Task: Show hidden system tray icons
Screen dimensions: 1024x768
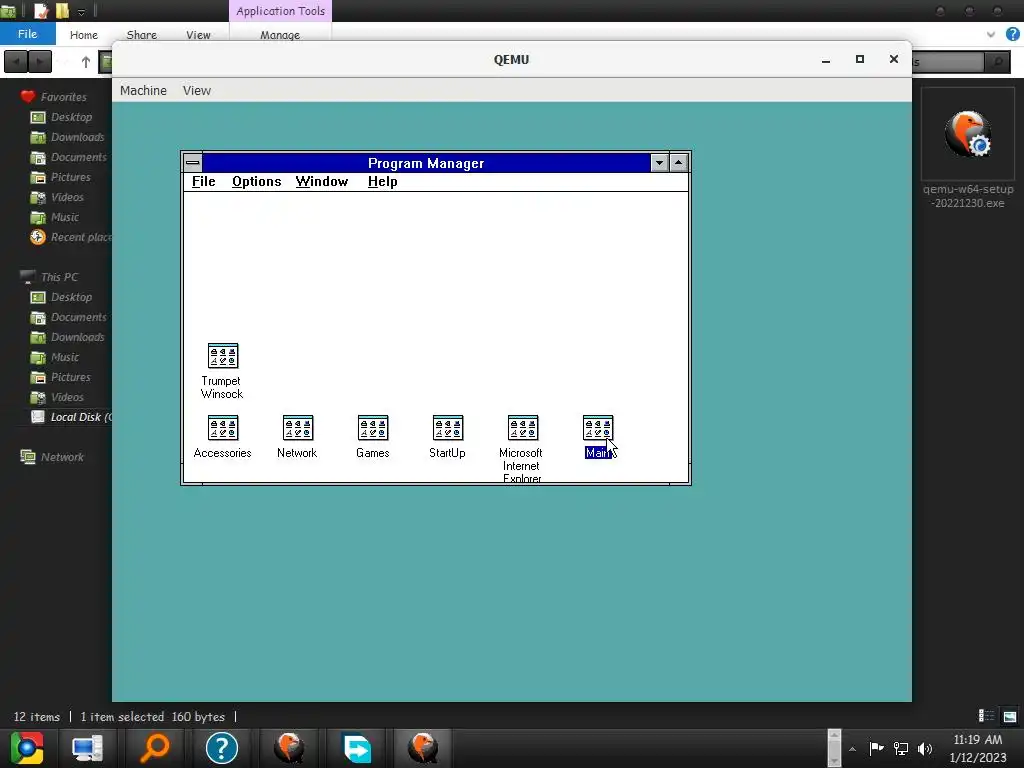Action: pyautogui.click(x=852, y=748)
